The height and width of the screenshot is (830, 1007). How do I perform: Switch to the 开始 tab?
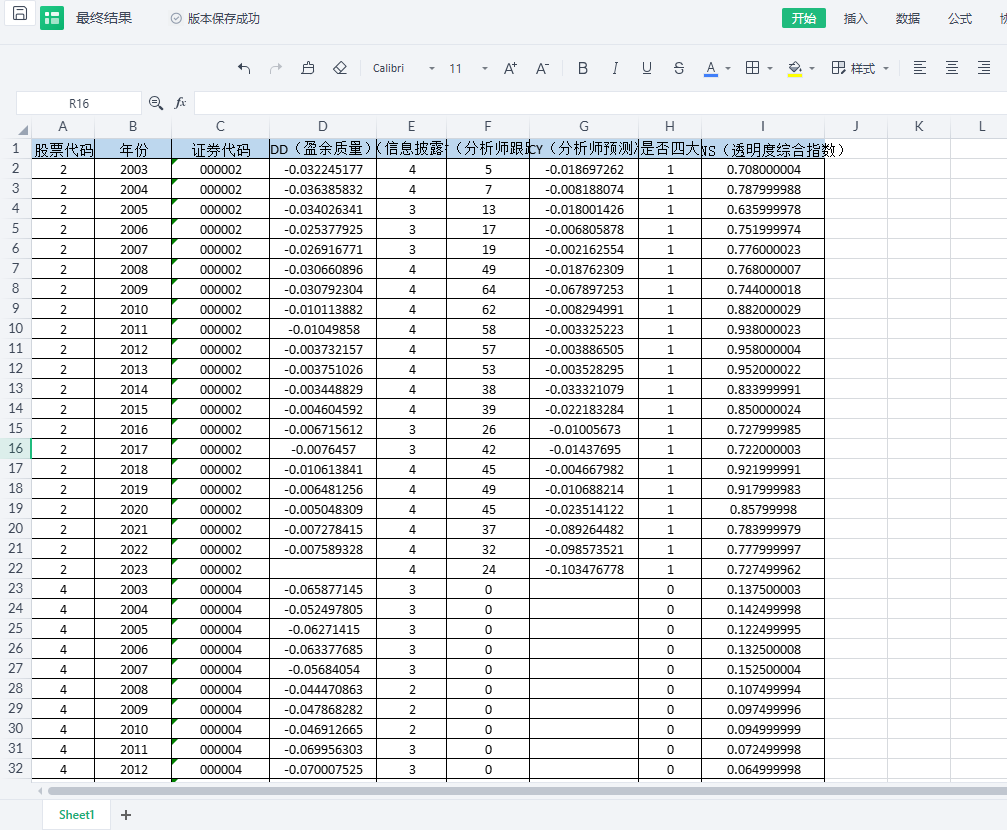point(803,19)
